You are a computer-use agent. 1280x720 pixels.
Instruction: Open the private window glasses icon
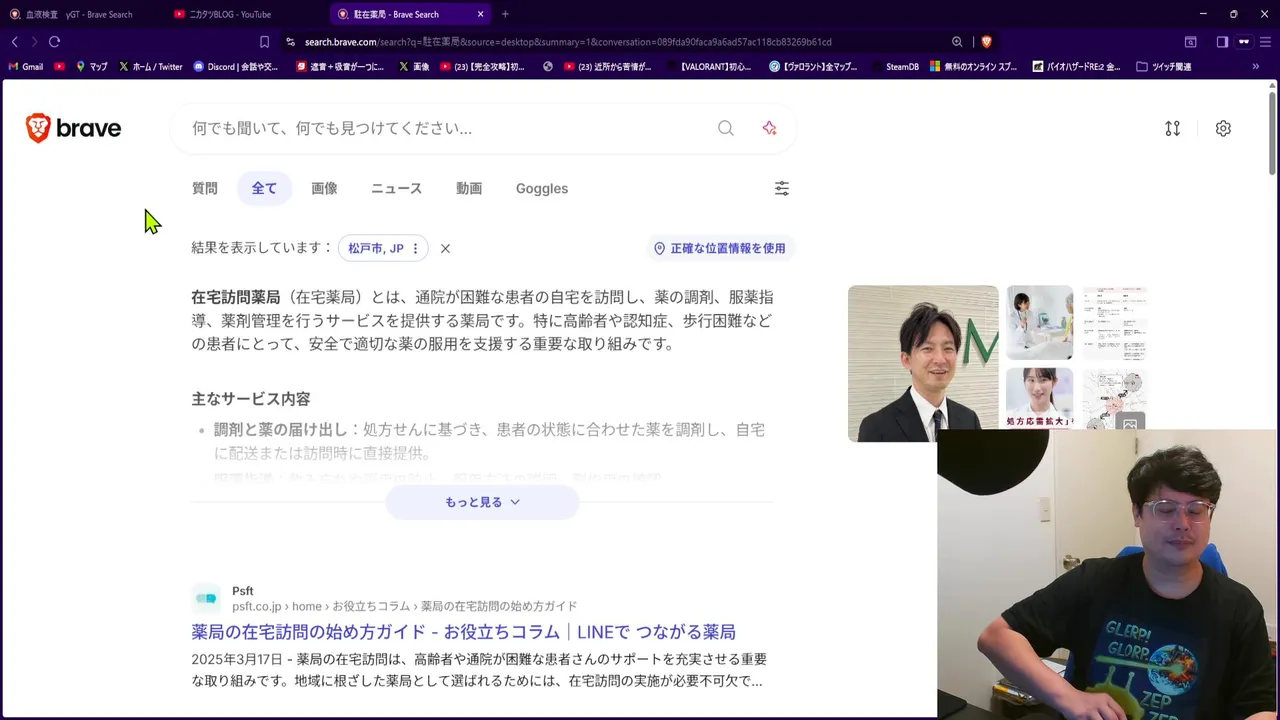tap(1244, 42)
